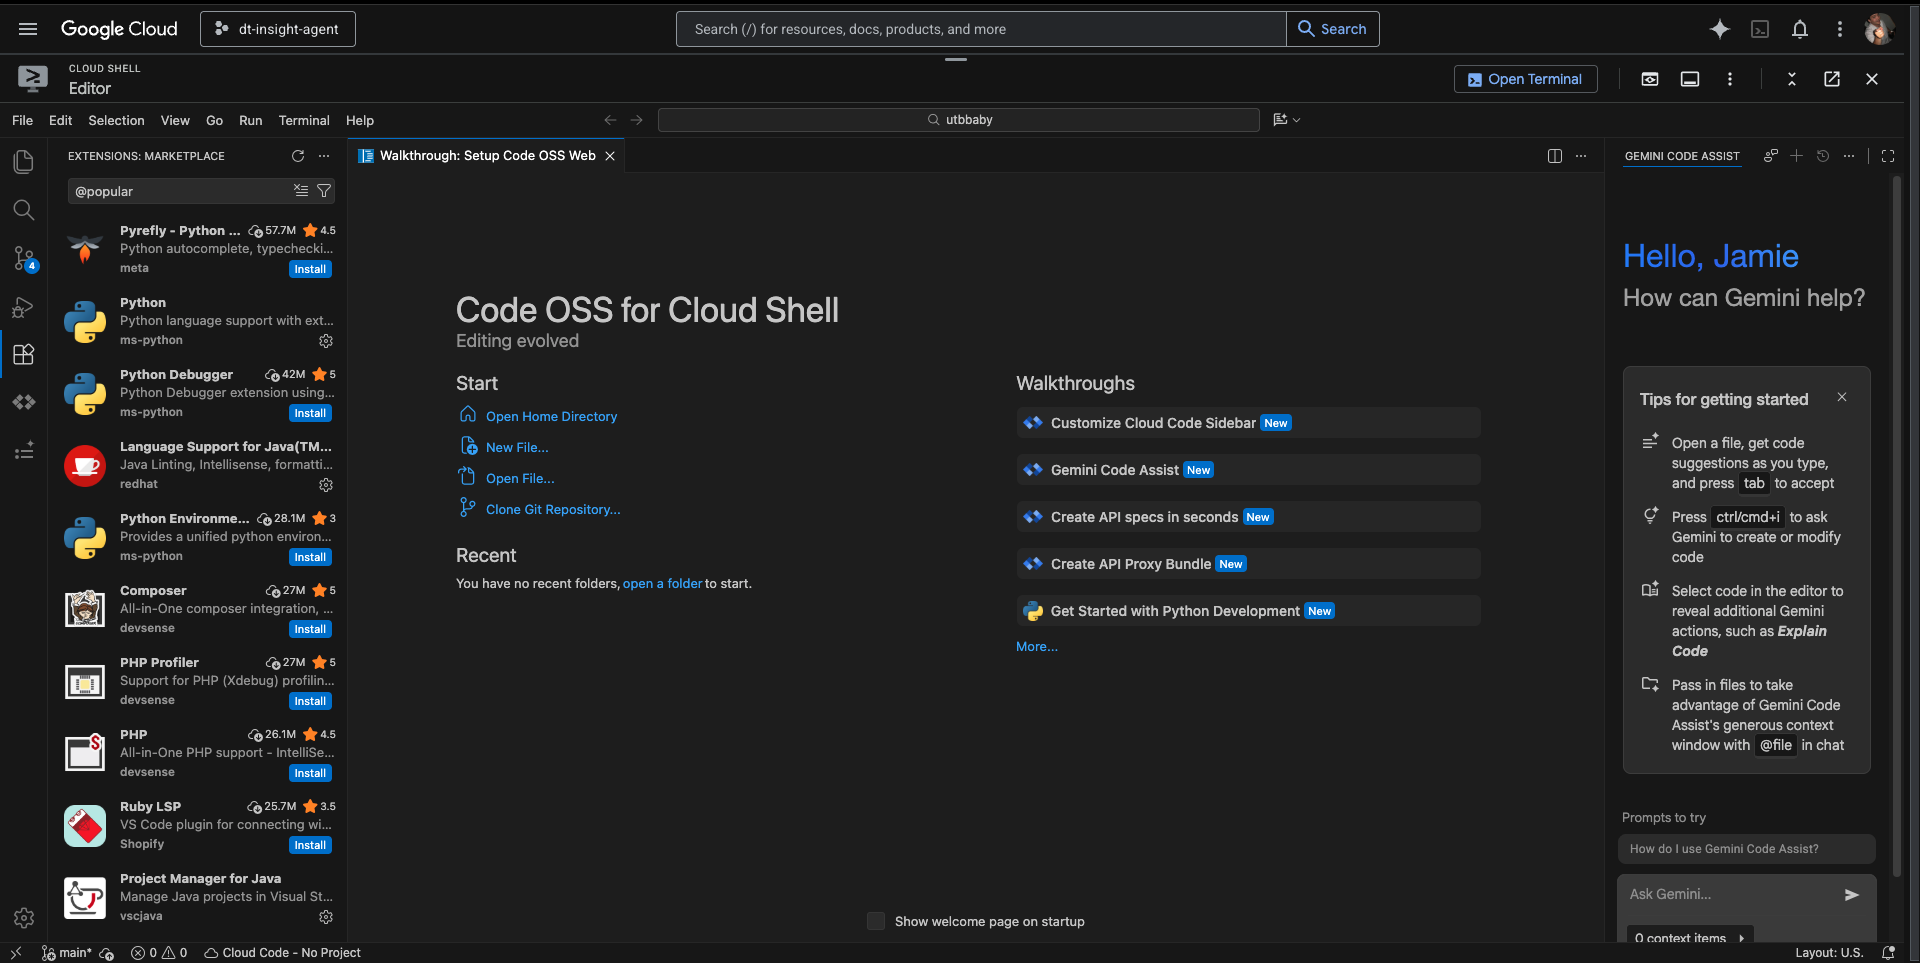Open Cloud Shell web preview icon
Image resolution: width=1920 pixels, height=963 pixels.
(1650, 79)
